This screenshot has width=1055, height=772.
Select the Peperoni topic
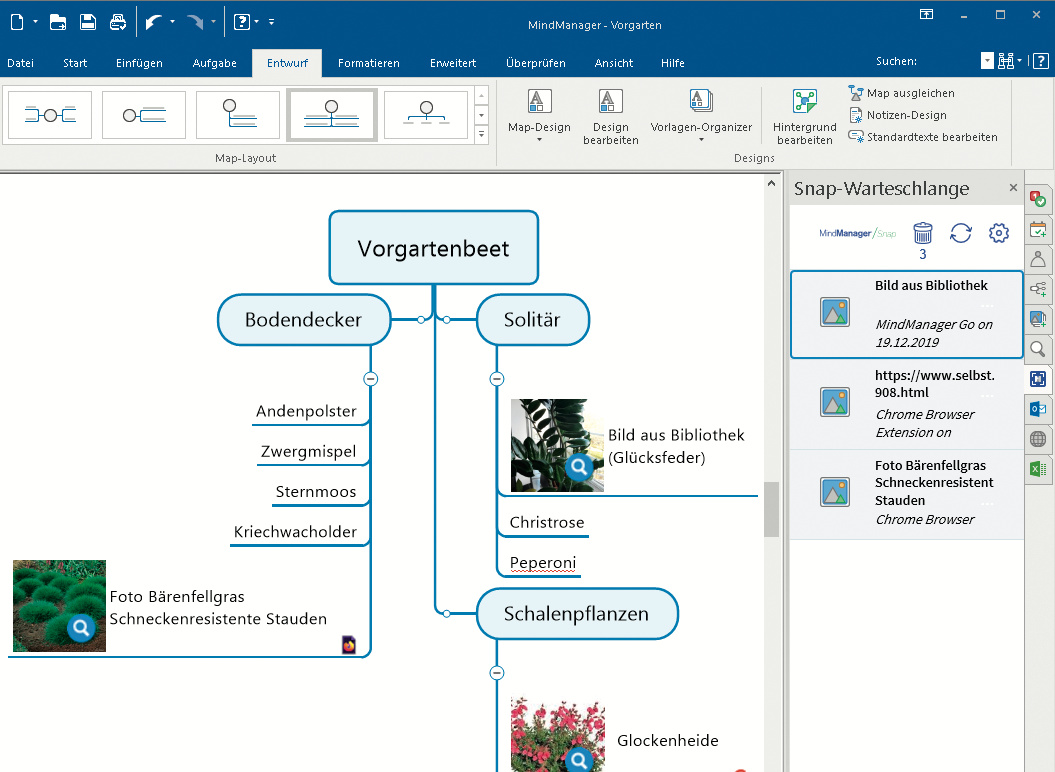(x=543, y=563)
